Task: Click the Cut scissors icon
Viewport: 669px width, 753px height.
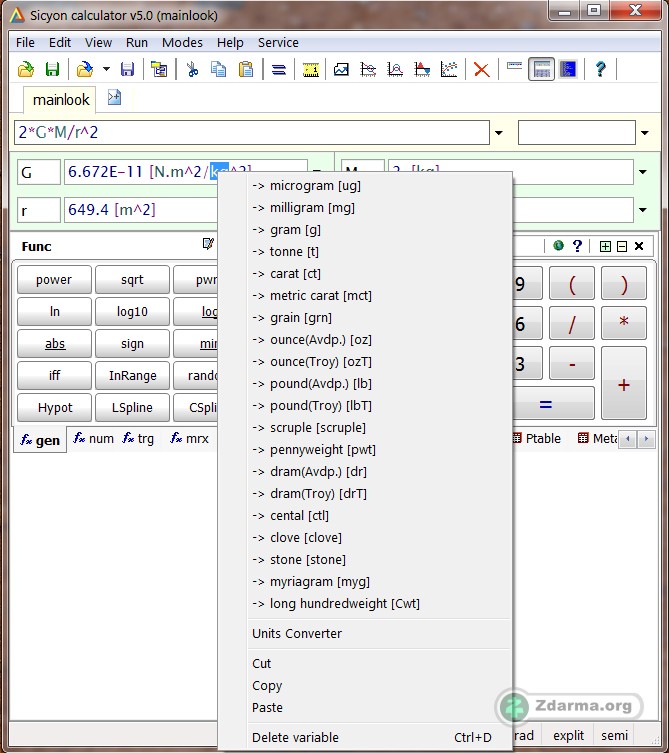Action: click(x=193, y=70)
